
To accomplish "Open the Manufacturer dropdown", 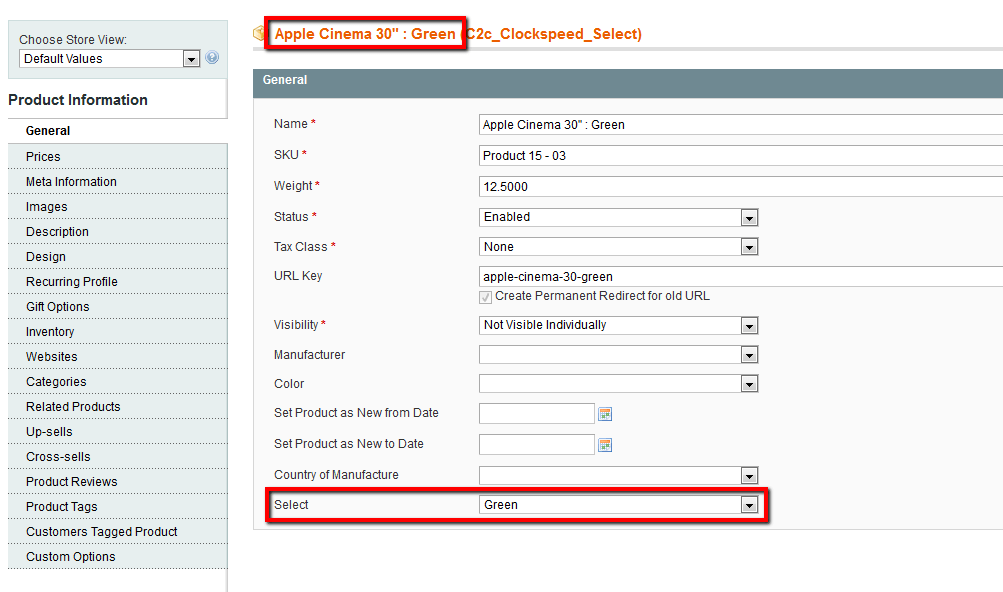I will 619,355.
